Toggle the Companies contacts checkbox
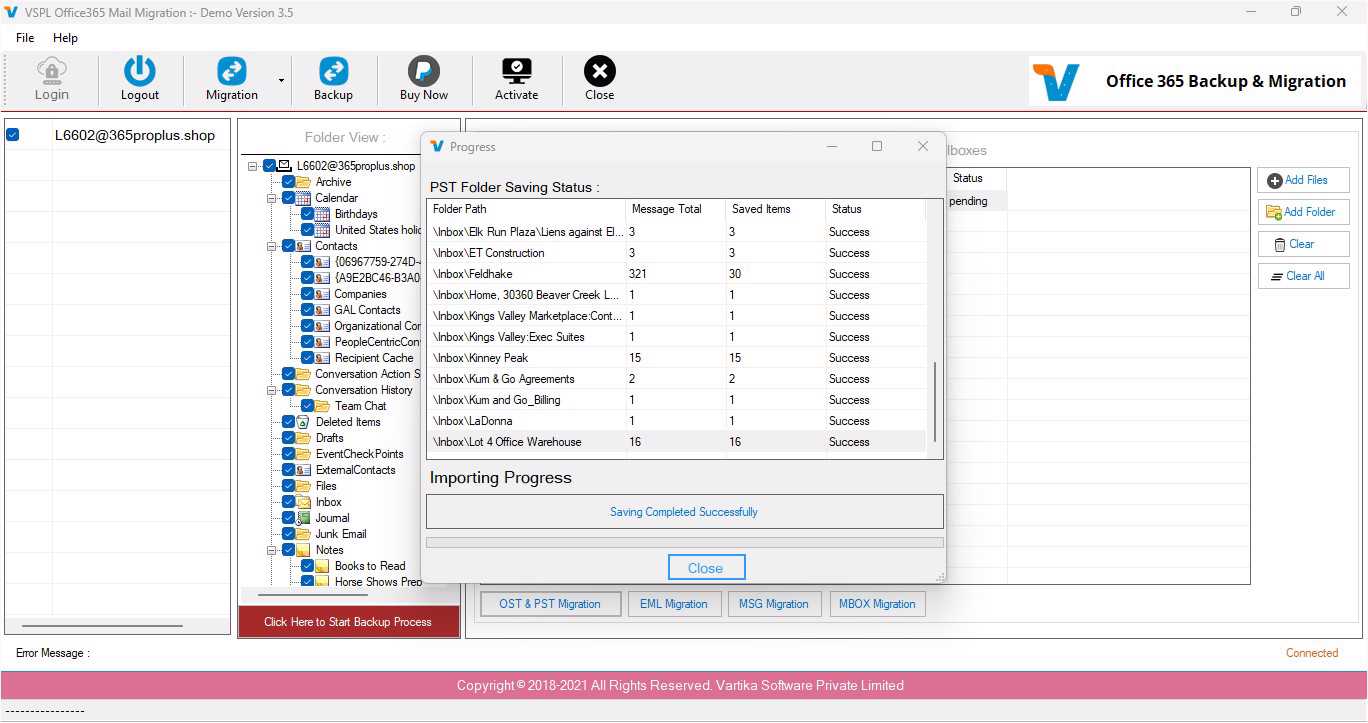Image resolution: width=1368 pixels, height=723 pixels. coord(308,294)
